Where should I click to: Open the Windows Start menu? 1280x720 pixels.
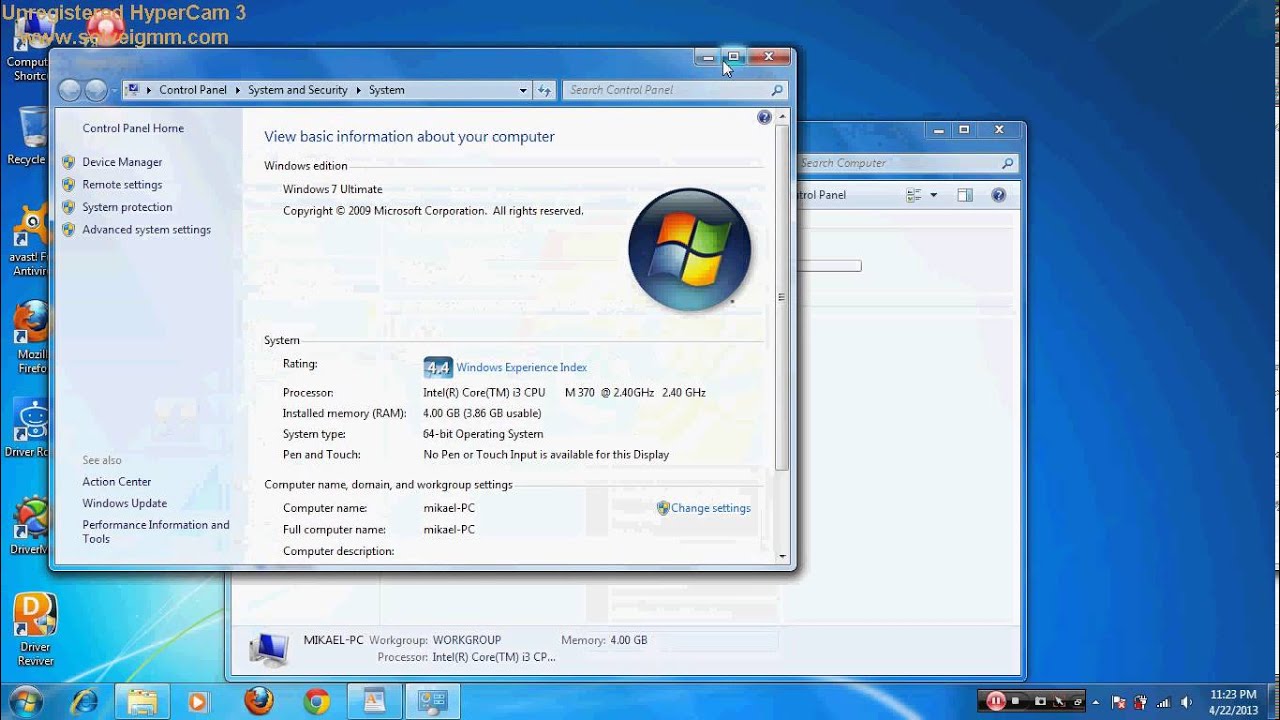pos(24,701)
